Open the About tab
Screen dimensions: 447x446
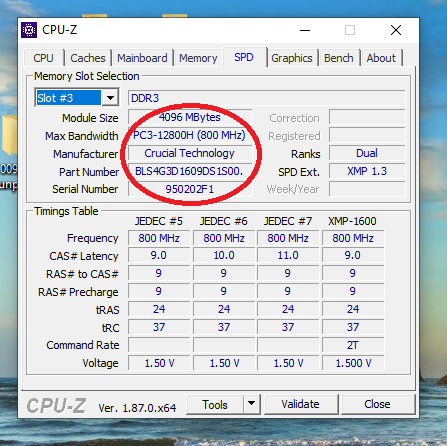[x=381, y=58]
